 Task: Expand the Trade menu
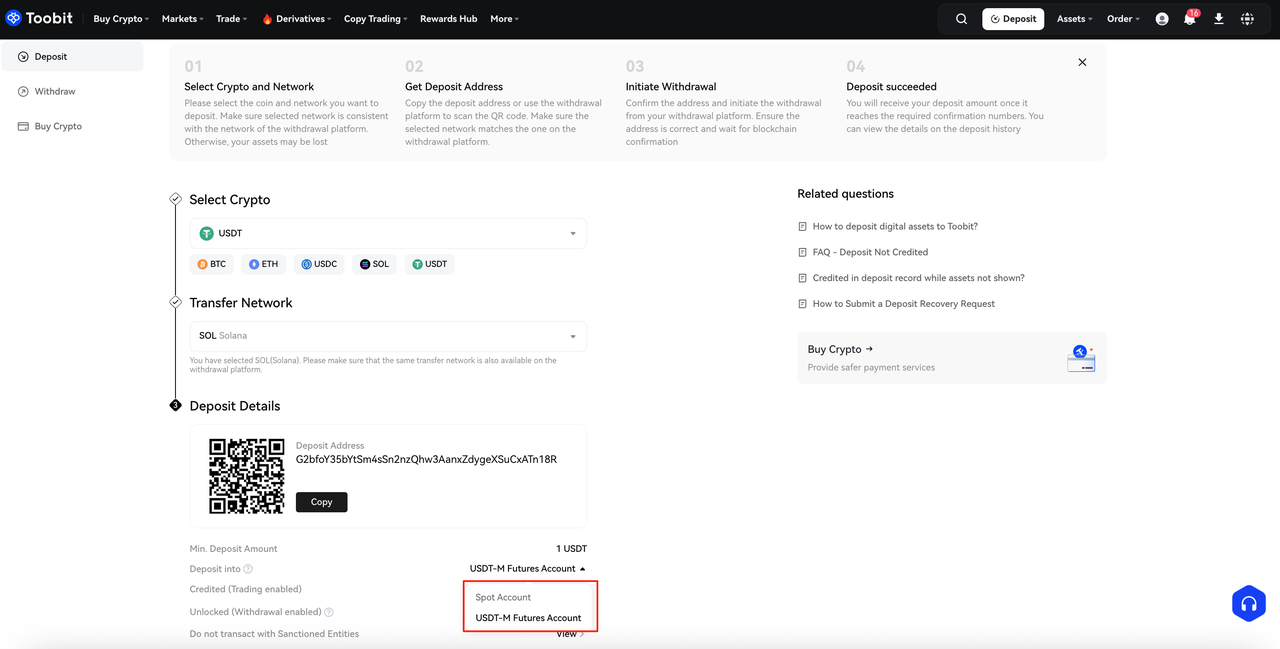231,19
